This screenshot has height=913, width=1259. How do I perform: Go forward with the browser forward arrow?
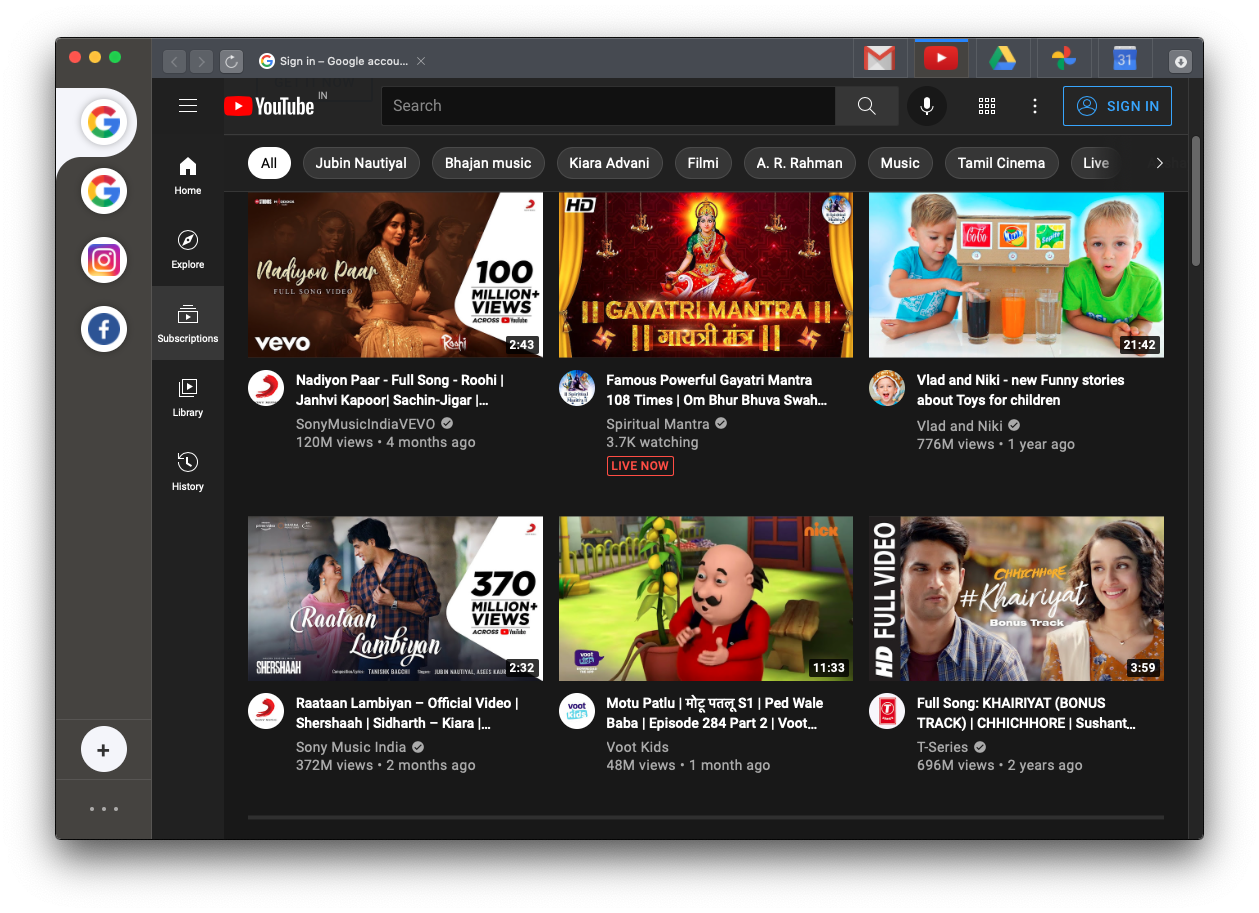click(x=202, y=62)
